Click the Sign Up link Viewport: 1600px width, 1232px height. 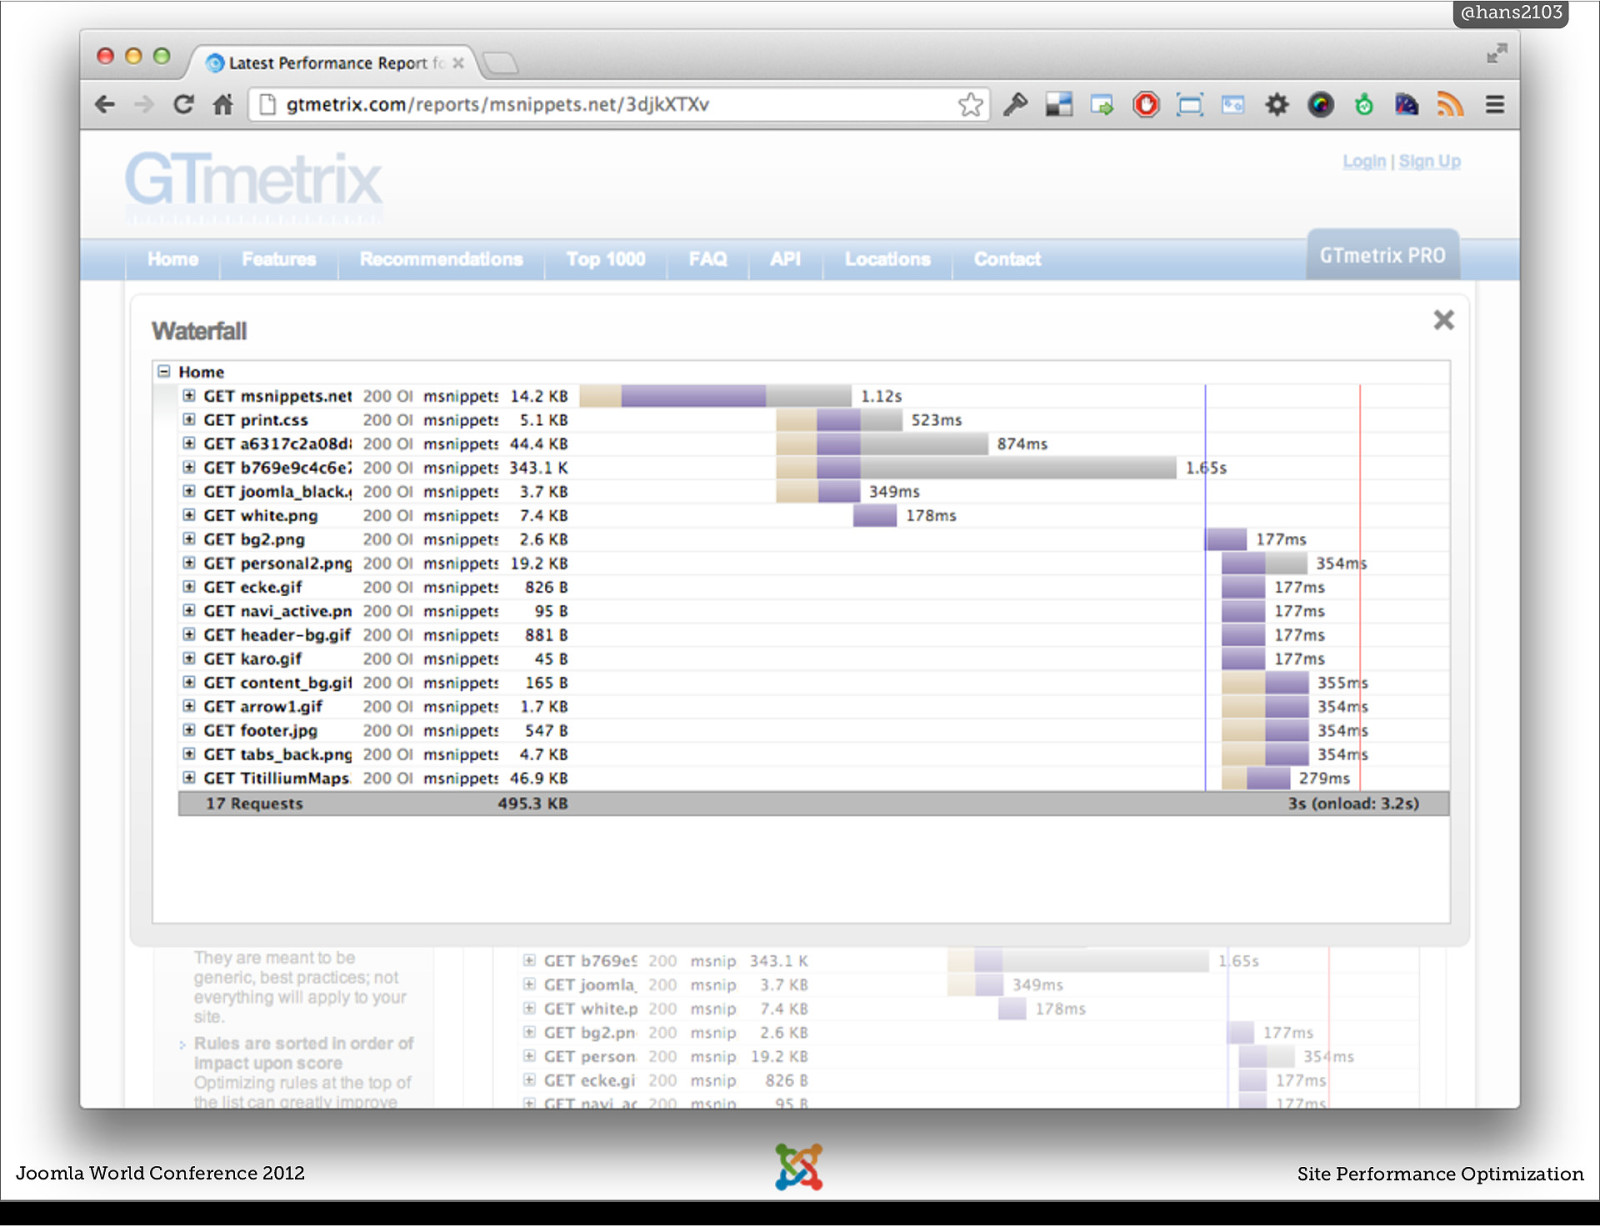(1430, 161)
